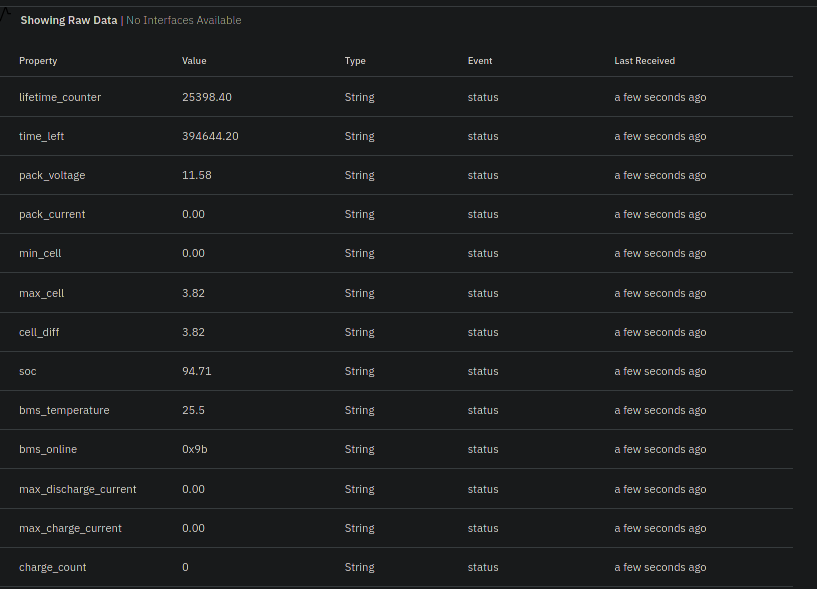Click the waveform icon beside Showing Raw Data
The width and height of the screenshot is (817, 589).
click(6, 14)
